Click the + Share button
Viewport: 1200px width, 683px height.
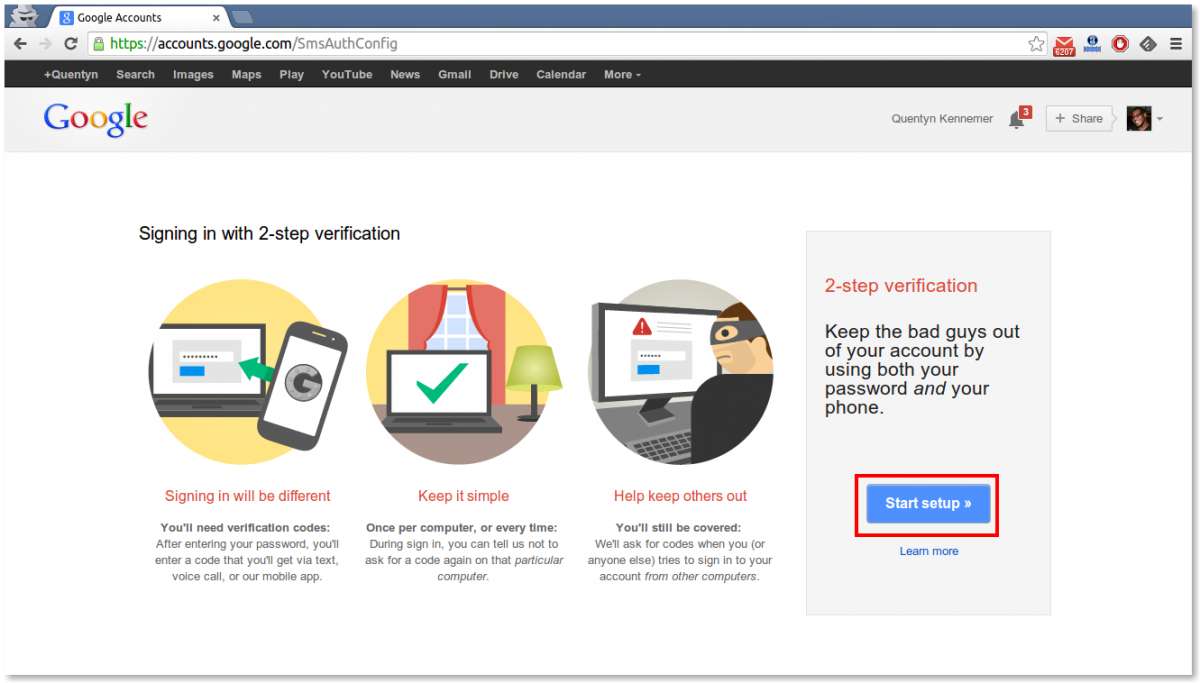pyautogui.click(x=1078, y=119)
